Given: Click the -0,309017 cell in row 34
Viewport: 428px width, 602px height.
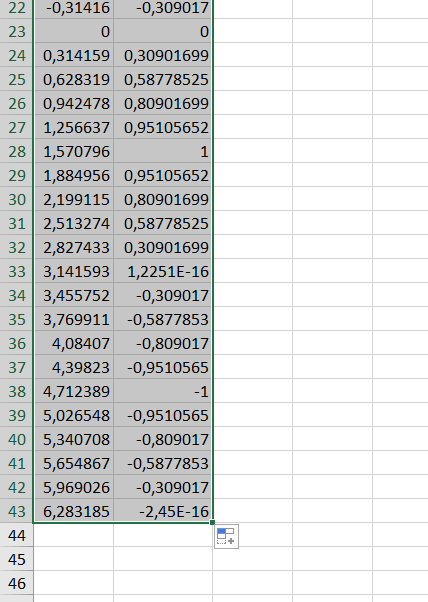Looking at the screenshot, I should click(x=163, y=295).
